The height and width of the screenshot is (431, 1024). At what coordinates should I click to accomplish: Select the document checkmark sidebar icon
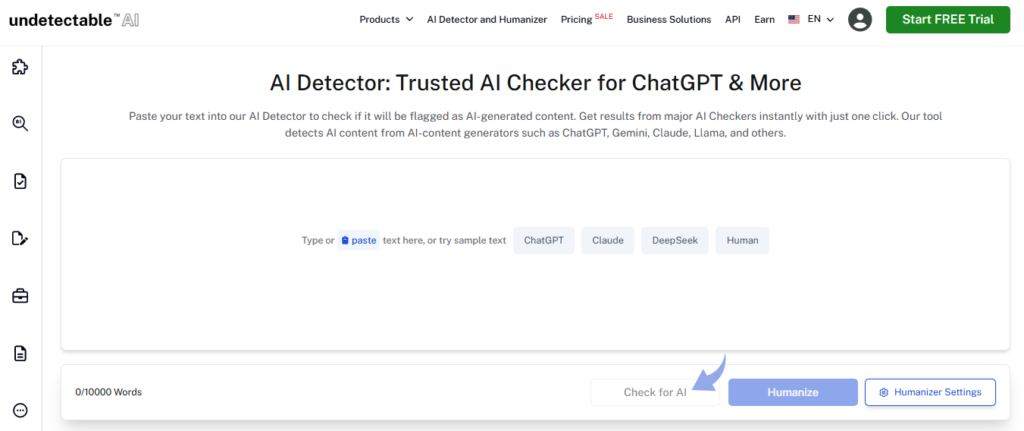20,181
